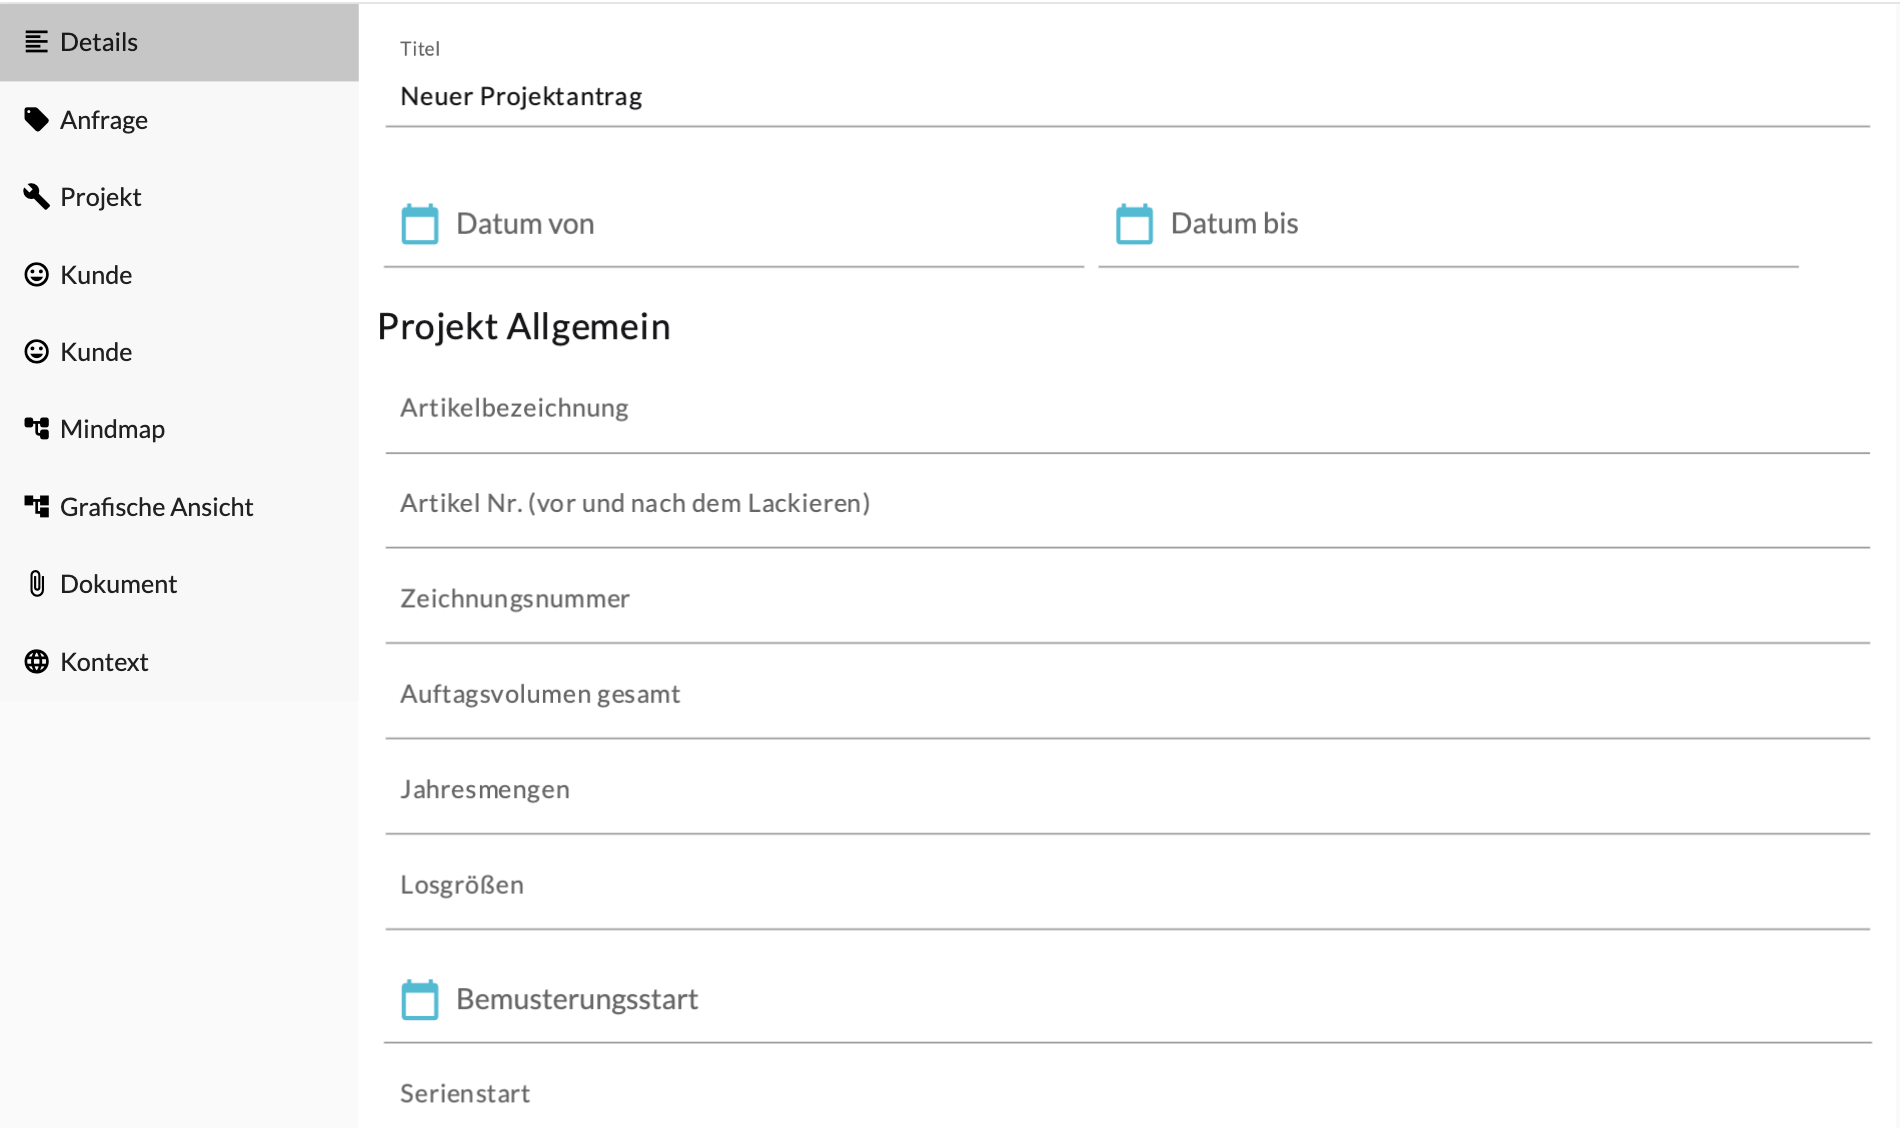Viewport: 1900px width, 1128px height.
Task: Open the Datum von calendar picker icon
Action: click(x=420, y=224)
